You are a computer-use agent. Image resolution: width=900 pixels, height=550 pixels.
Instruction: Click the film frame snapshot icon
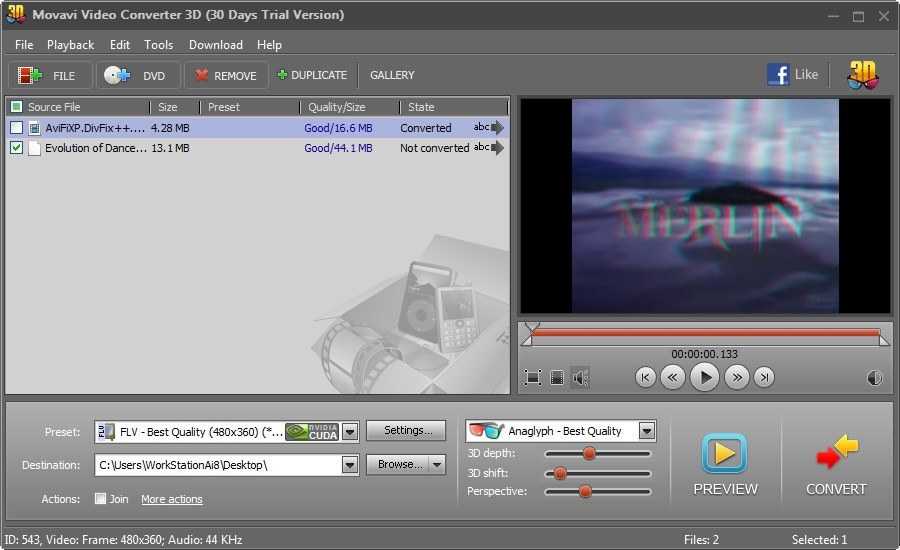557,377
